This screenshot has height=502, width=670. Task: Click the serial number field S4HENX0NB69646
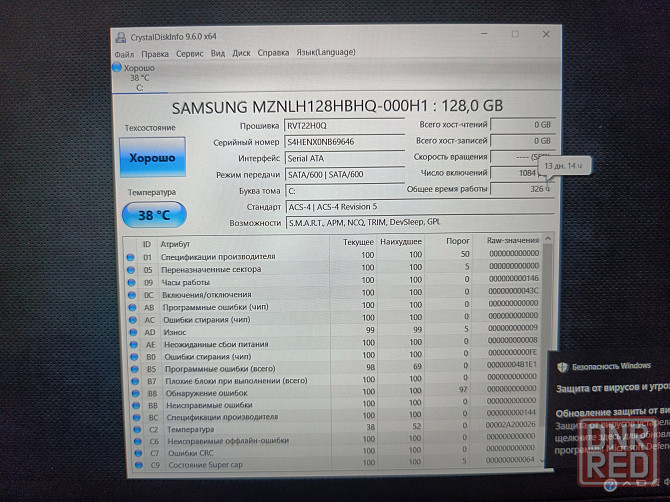tap(344, 141)
